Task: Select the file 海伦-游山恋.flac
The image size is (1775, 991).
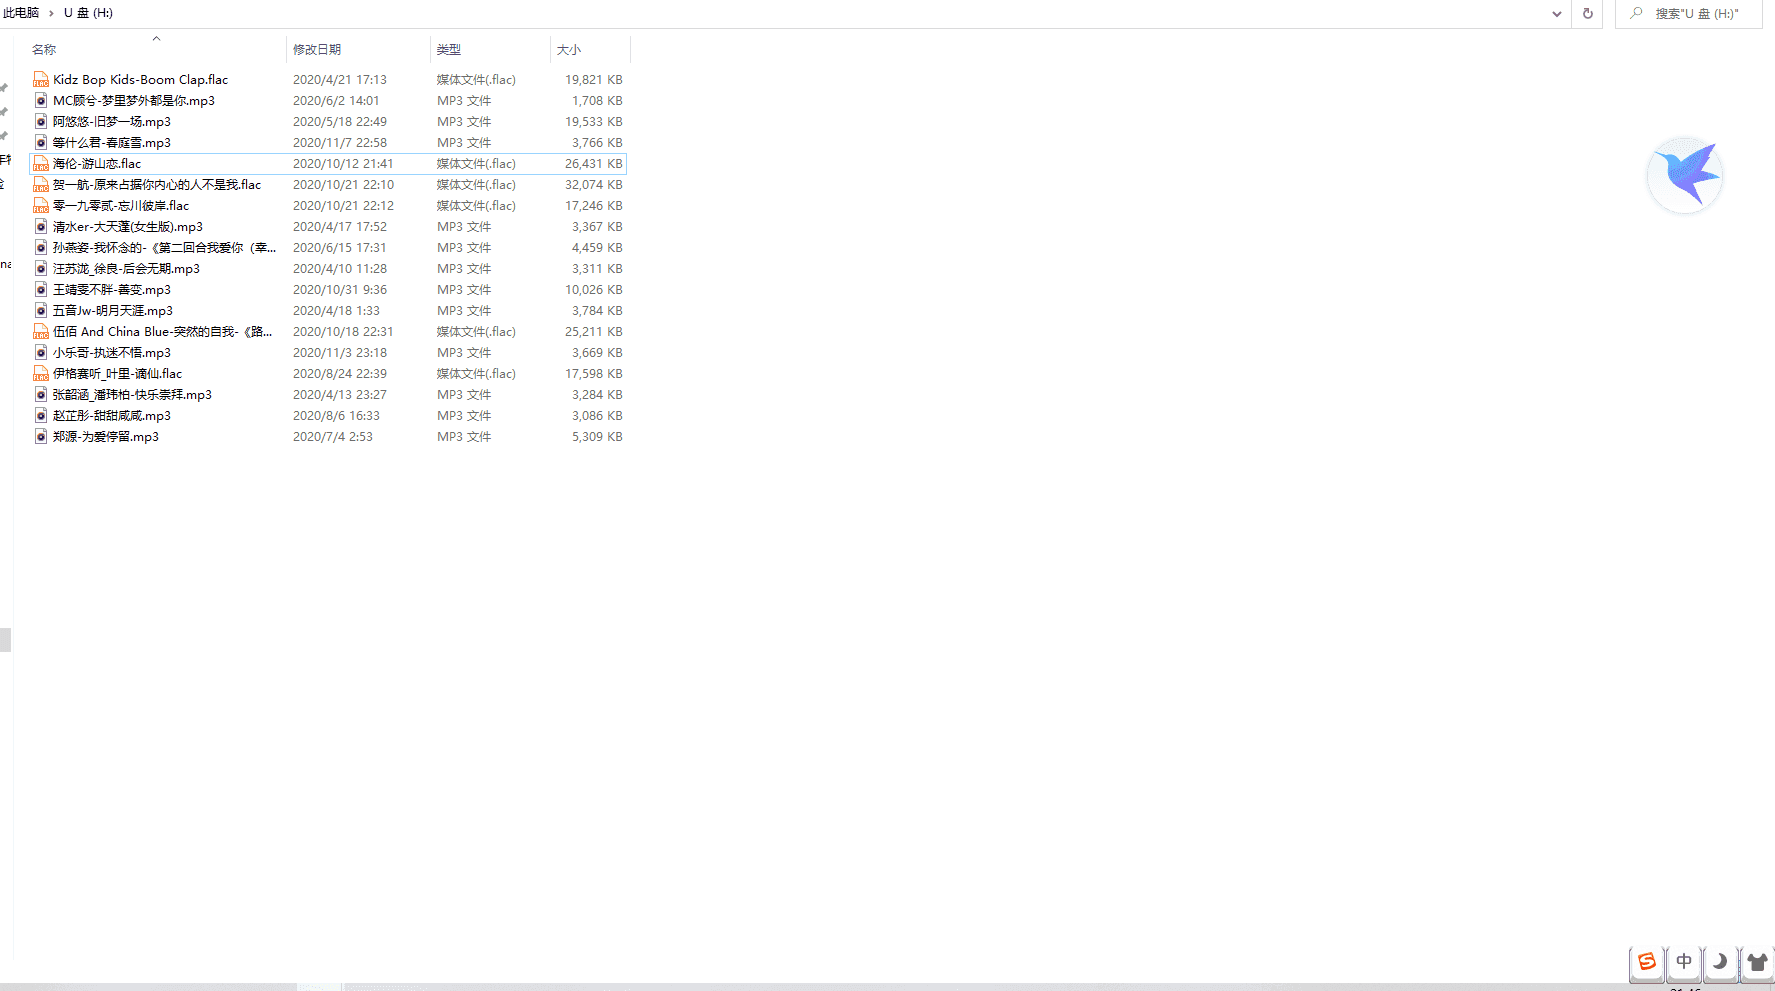Action: [97, 164]
